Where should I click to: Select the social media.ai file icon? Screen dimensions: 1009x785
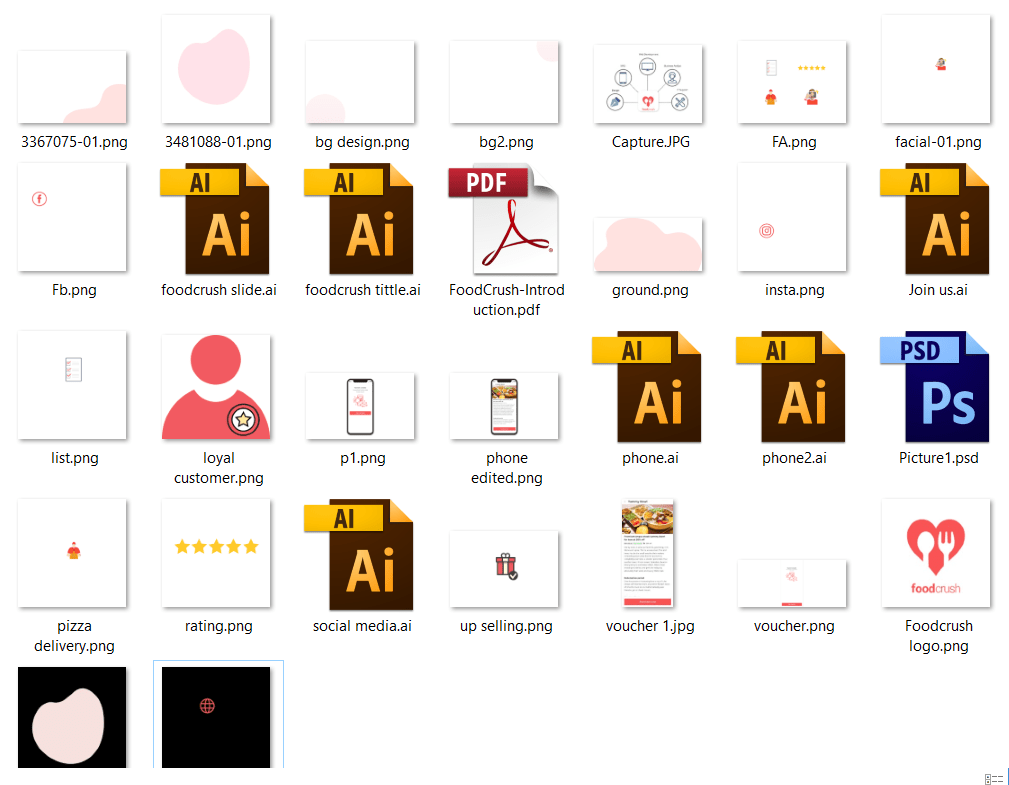point(359,554)
